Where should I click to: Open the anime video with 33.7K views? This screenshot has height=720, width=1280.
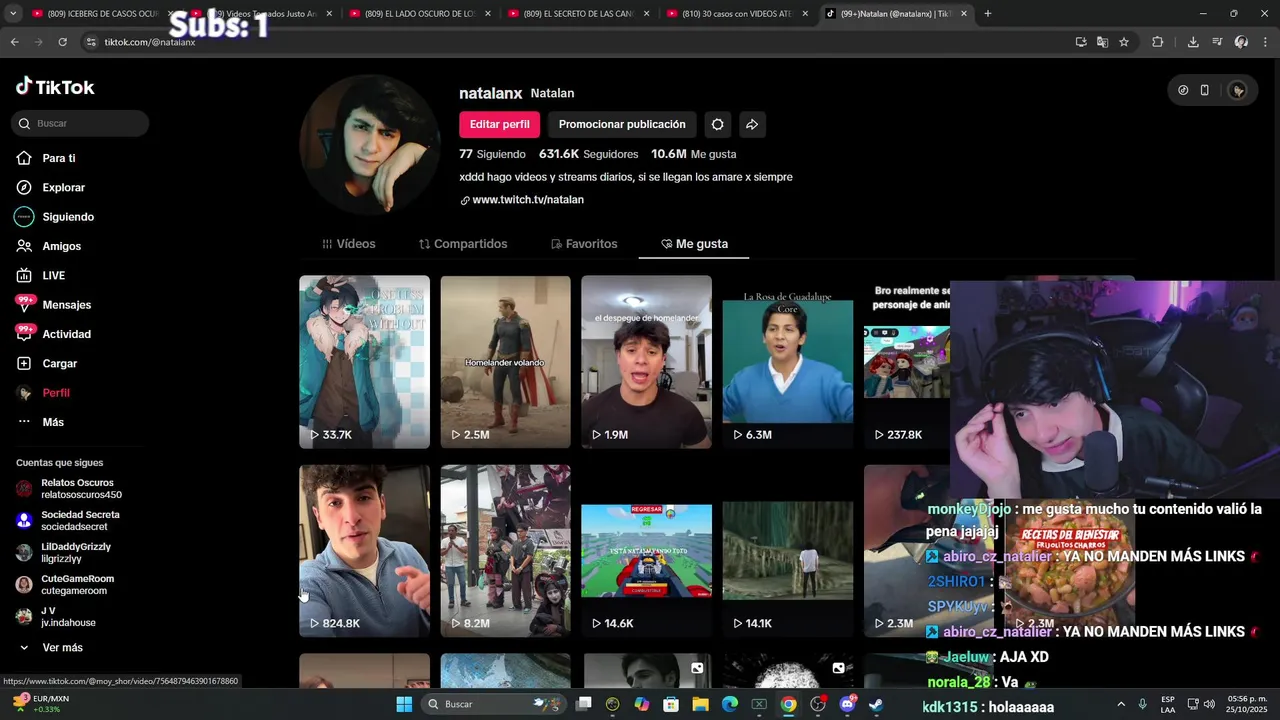click(364, 362)
